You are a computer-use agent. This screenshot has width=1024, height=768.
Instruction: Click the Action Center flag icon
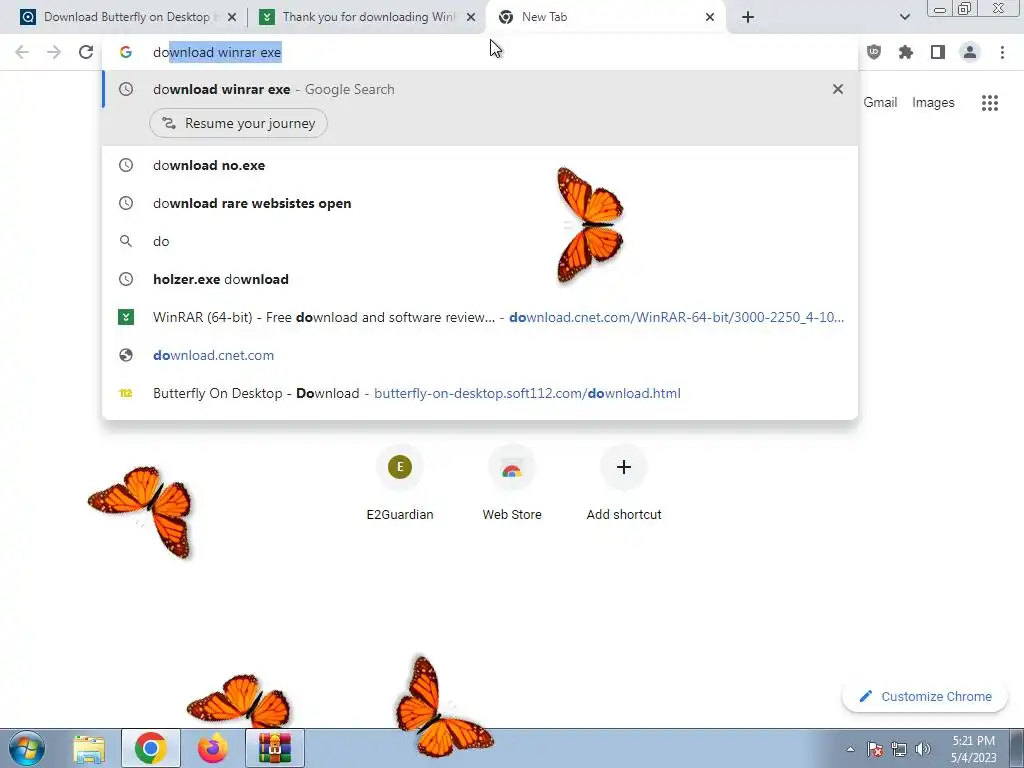point(875,749)
